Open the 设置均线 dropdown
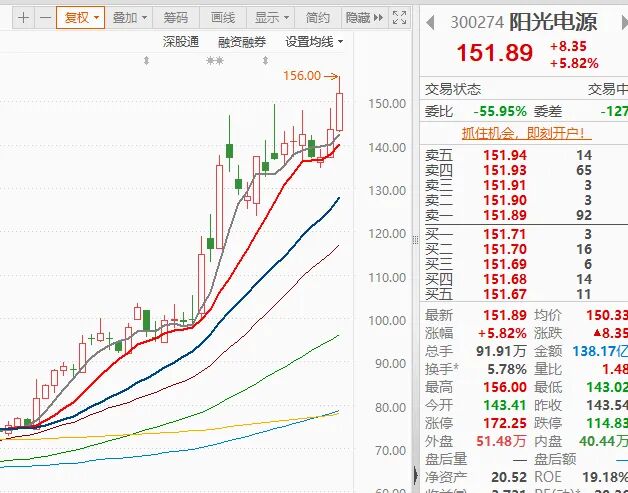The image size is (628, 493). (x=314, y=41)
